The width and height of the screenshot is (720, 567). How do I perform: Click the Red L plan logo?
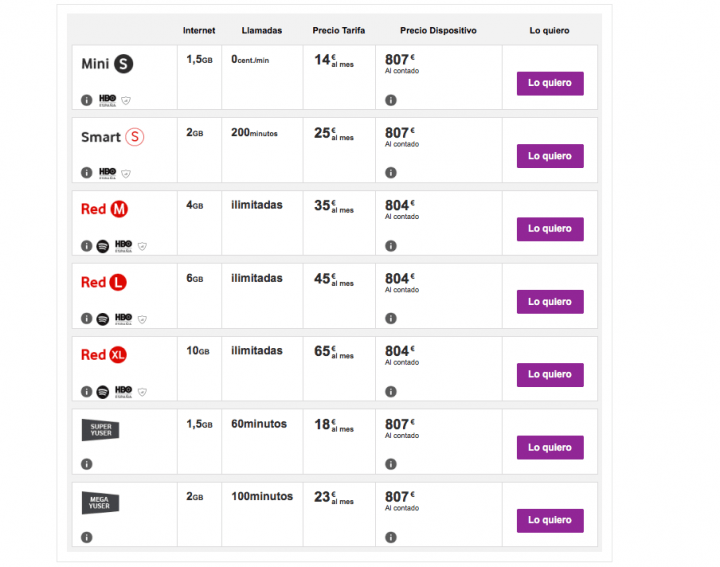click(x=104, y=283)
